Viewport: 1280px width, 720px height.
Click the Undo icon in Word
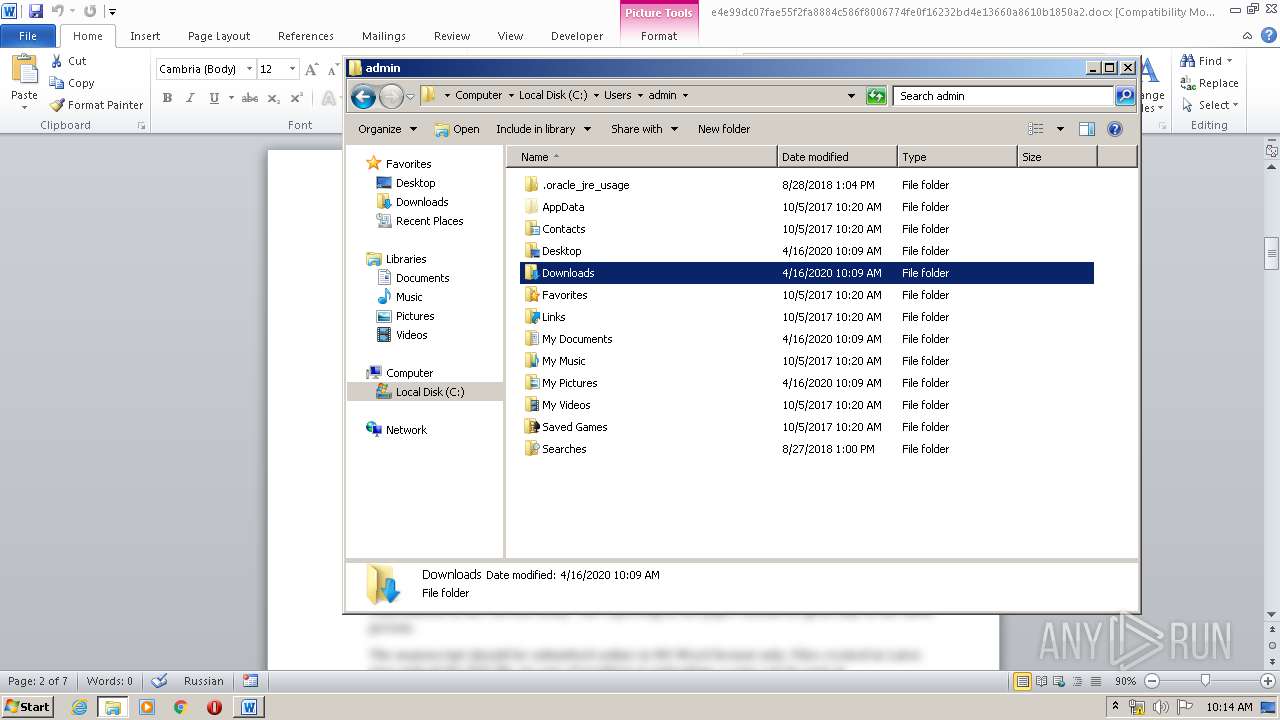(57, 11)
